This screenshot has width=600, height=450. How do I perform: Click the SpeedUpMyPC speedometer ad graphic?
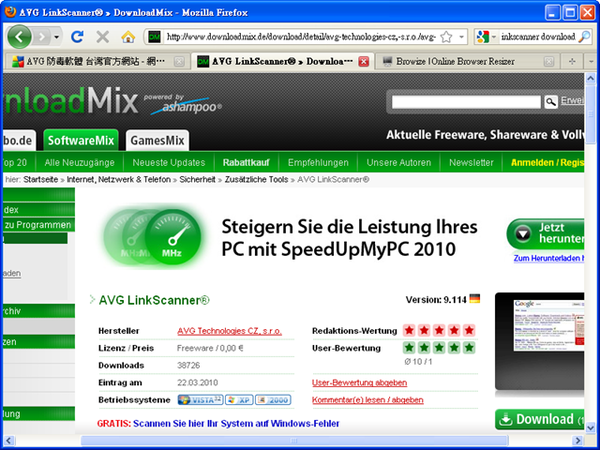[x=153, y=237]
